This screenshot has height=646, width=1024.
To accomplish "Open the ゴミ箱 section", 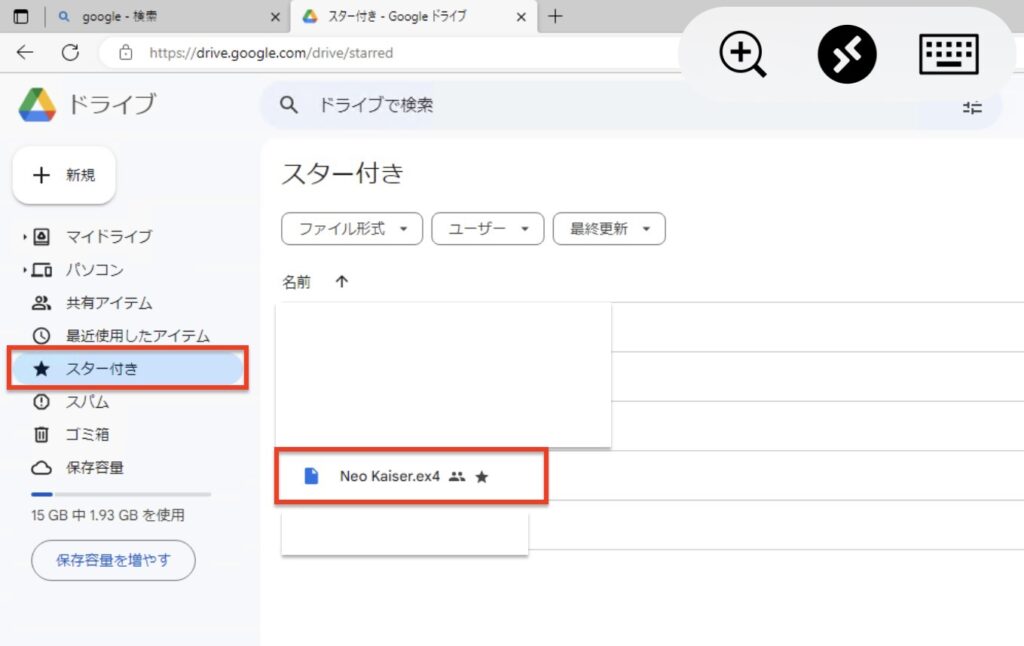I will click(x=87, y=434).
